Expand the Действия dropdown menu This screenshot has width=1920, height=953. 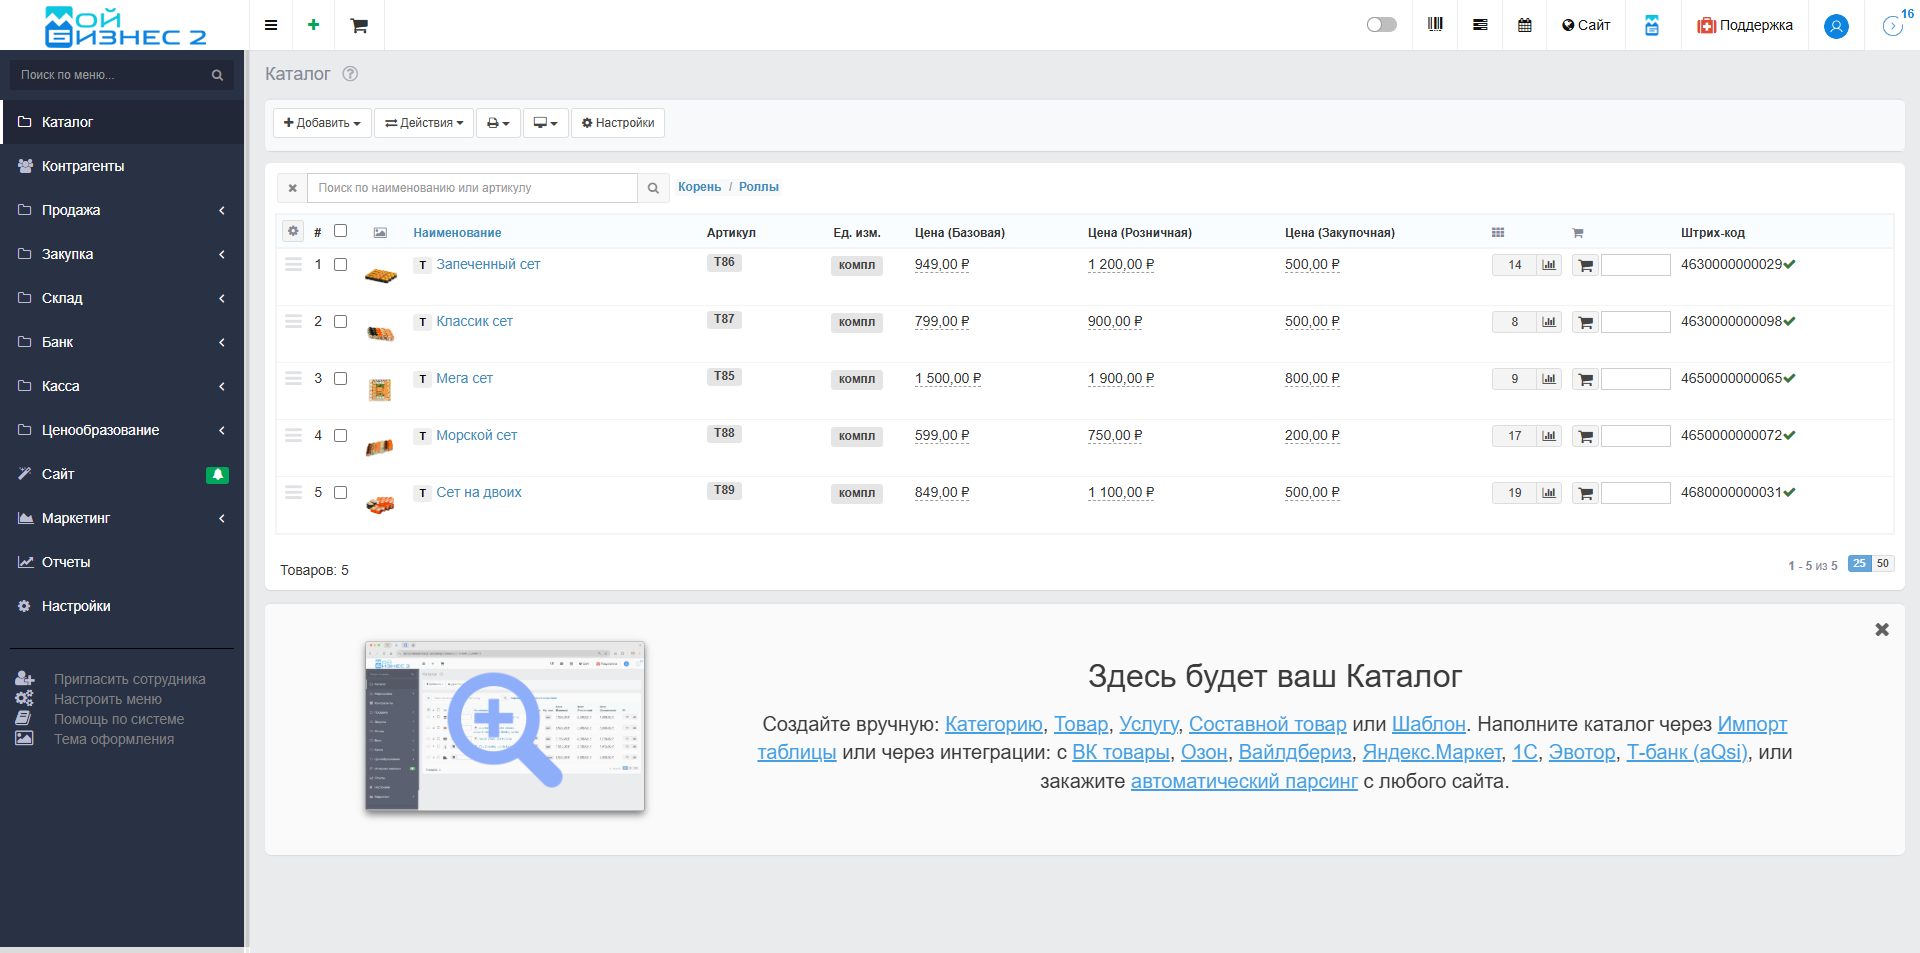424,123
